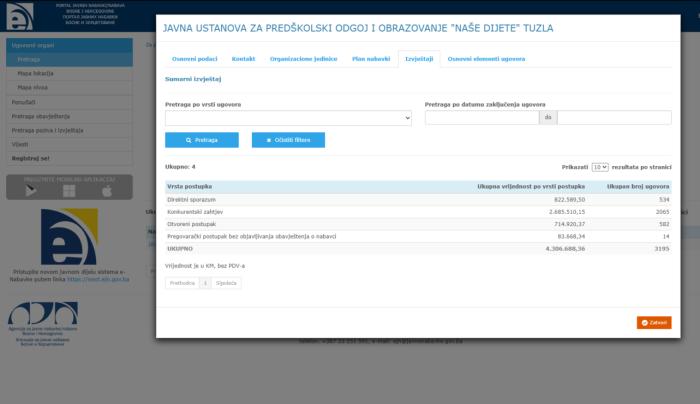Select the Direktni sporazum row
Image resolution: width=700 pixels, height=404 pixels.
pos(418,200)
